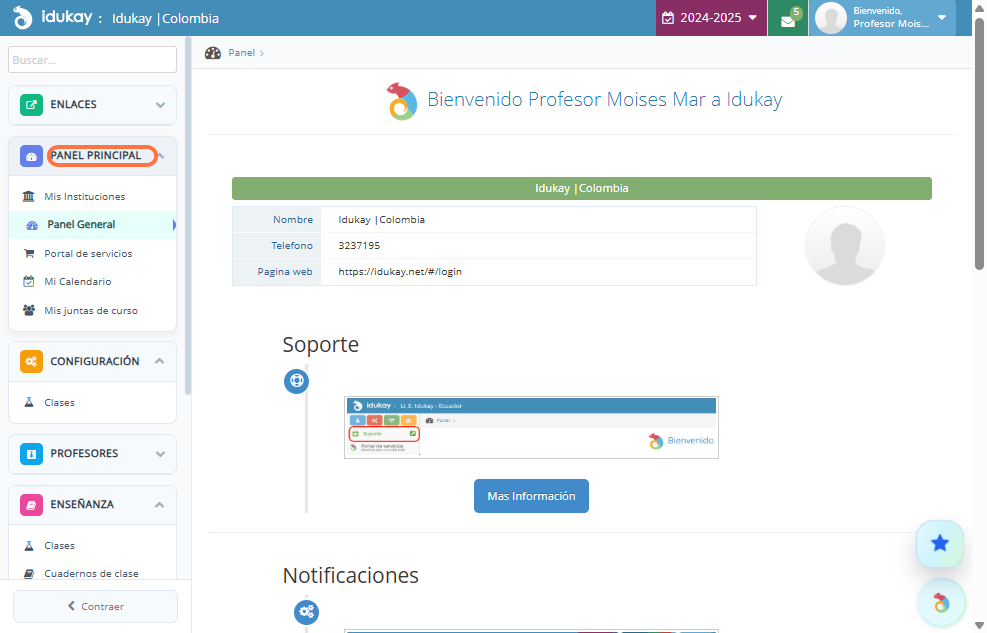Click the Cuadernos de clase book icon

[x=28, y=573]
